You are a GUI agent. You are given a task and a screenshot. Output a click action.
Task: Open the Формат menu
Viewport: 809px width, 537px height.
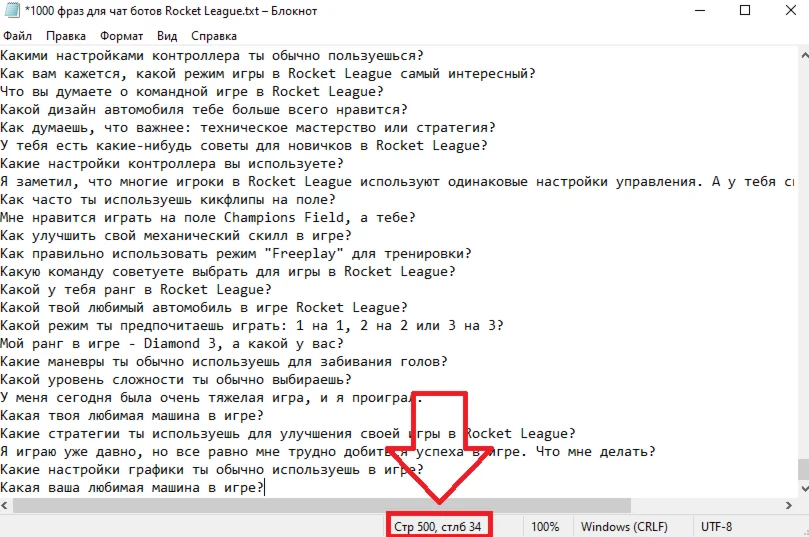pos(121,36)
